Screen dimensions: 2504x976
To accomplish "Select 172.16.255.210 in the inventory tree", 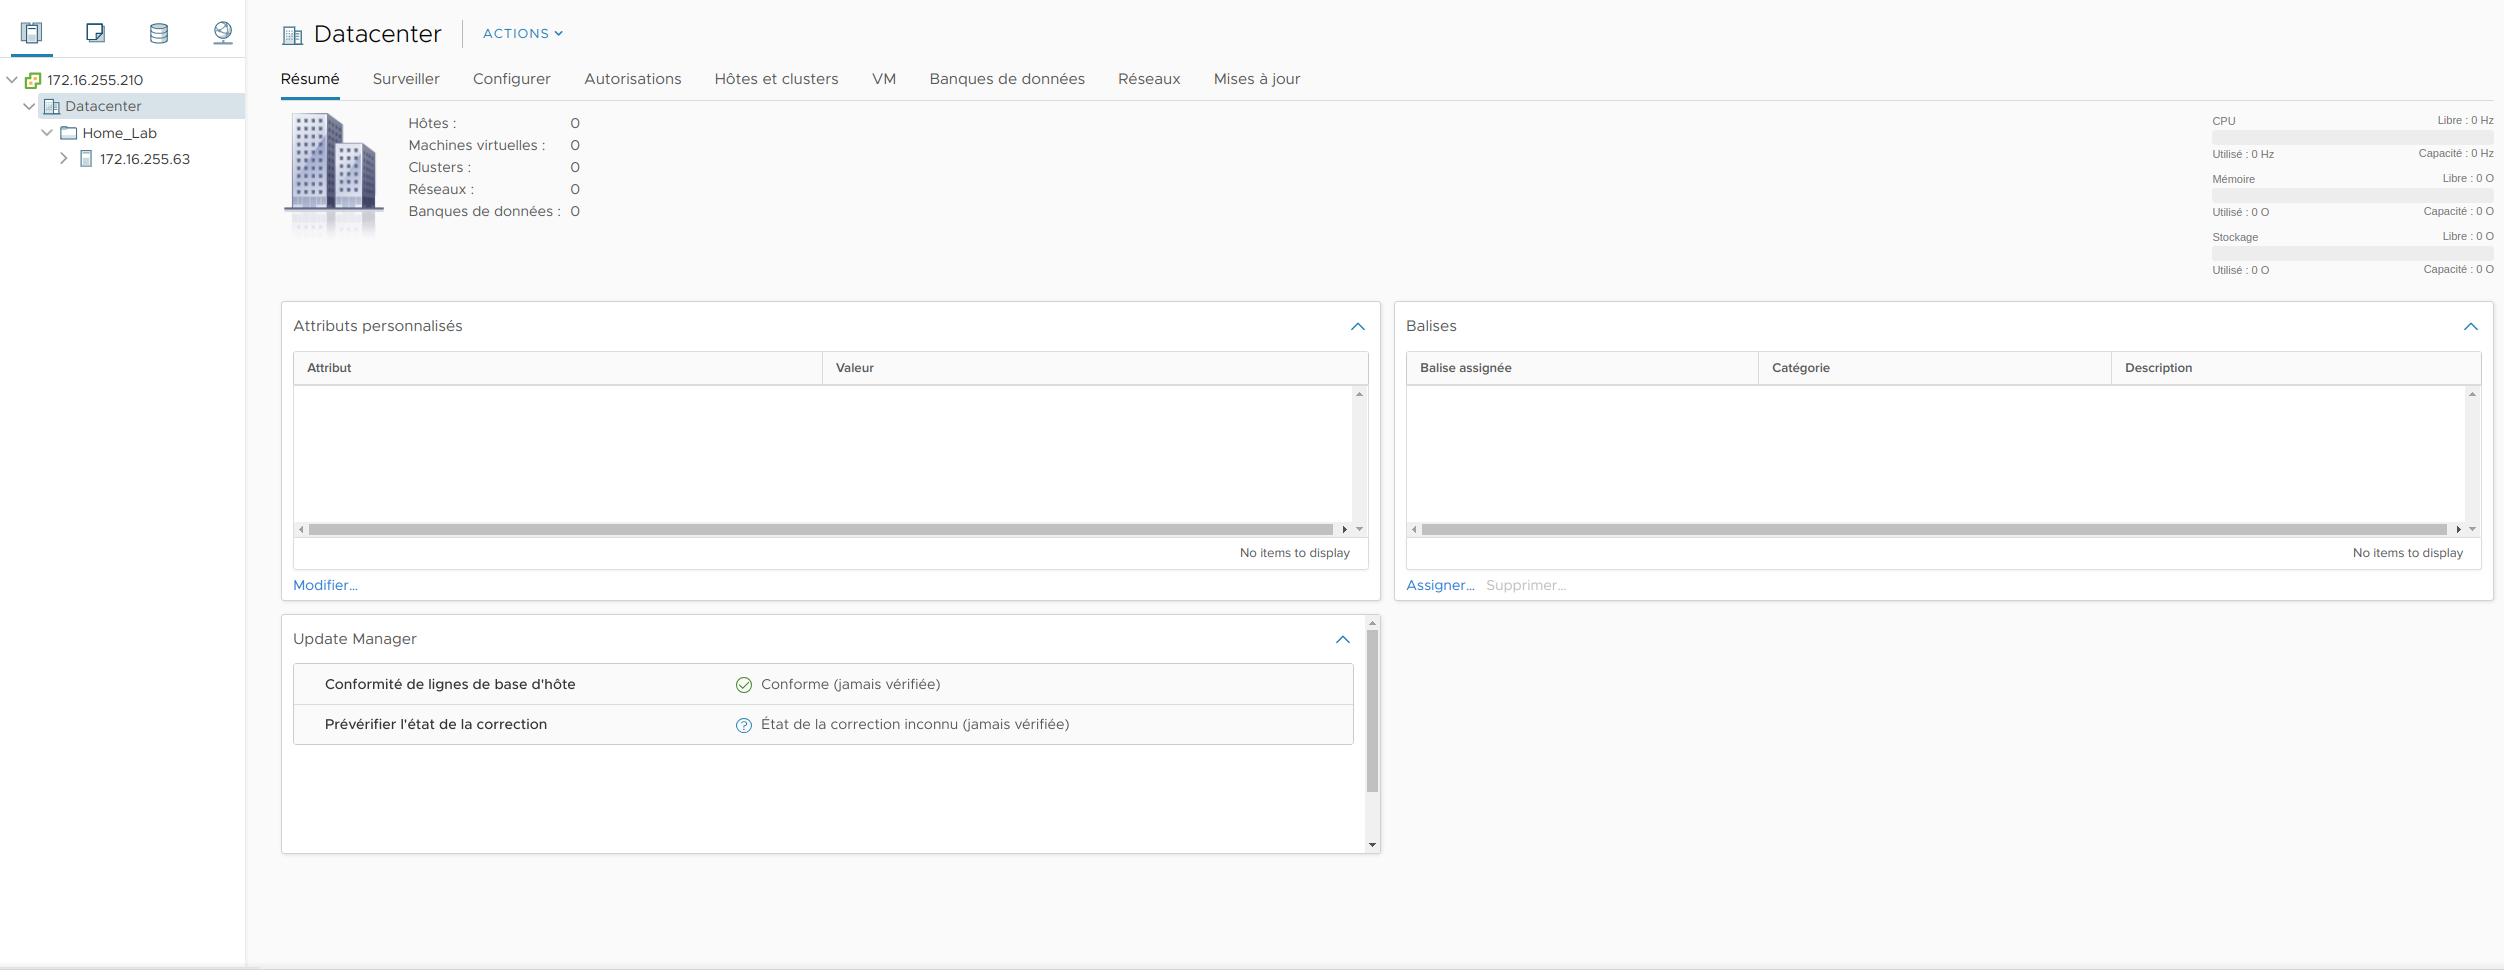I will click(x=95, y=80).
